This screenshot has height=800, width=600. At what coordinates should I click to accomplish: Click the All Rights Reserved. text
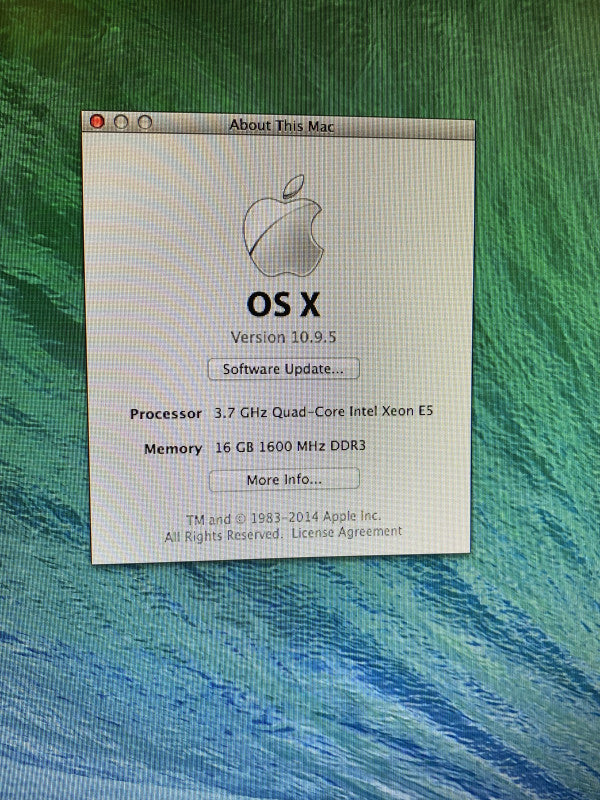(223, 536)
